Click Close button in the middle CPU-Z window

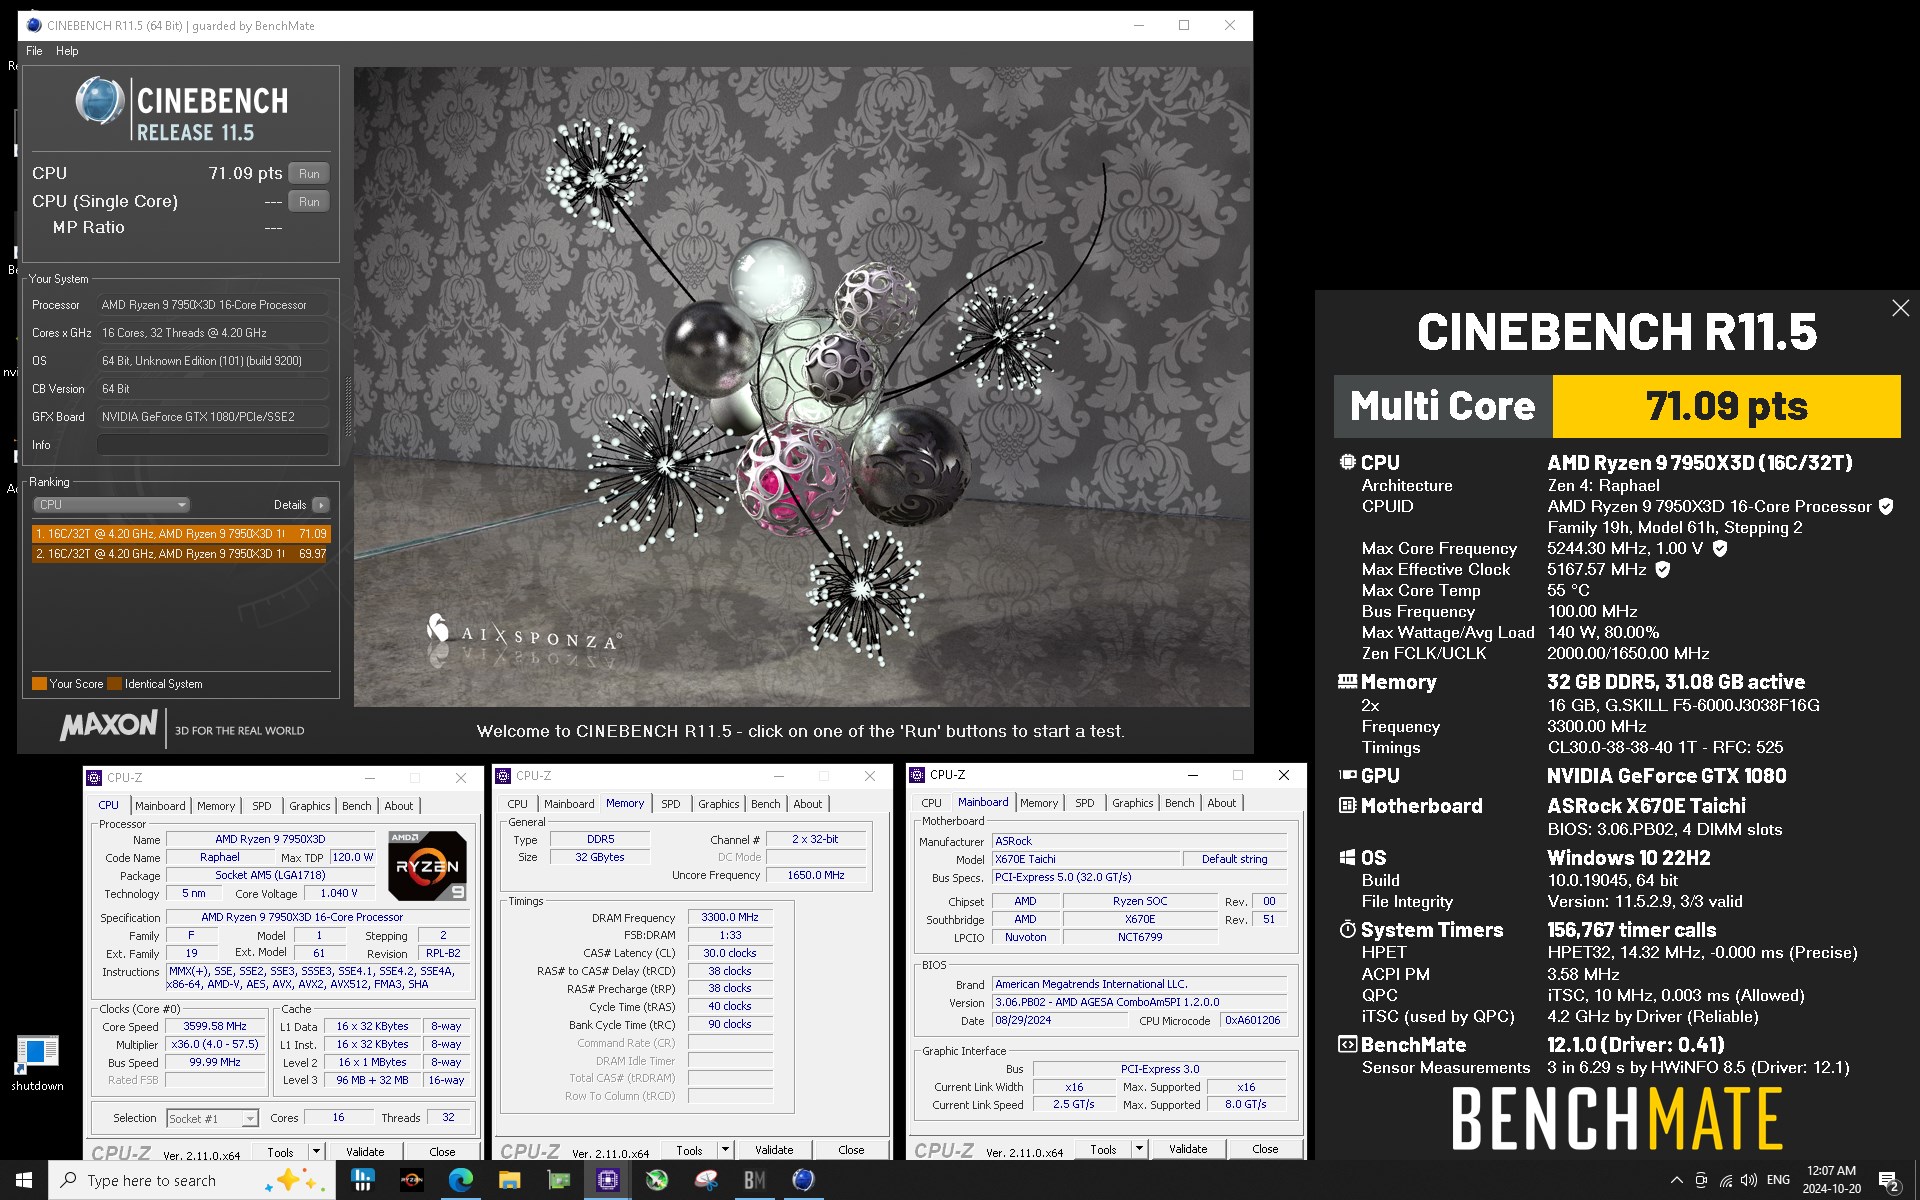[x=851, y=1150]
